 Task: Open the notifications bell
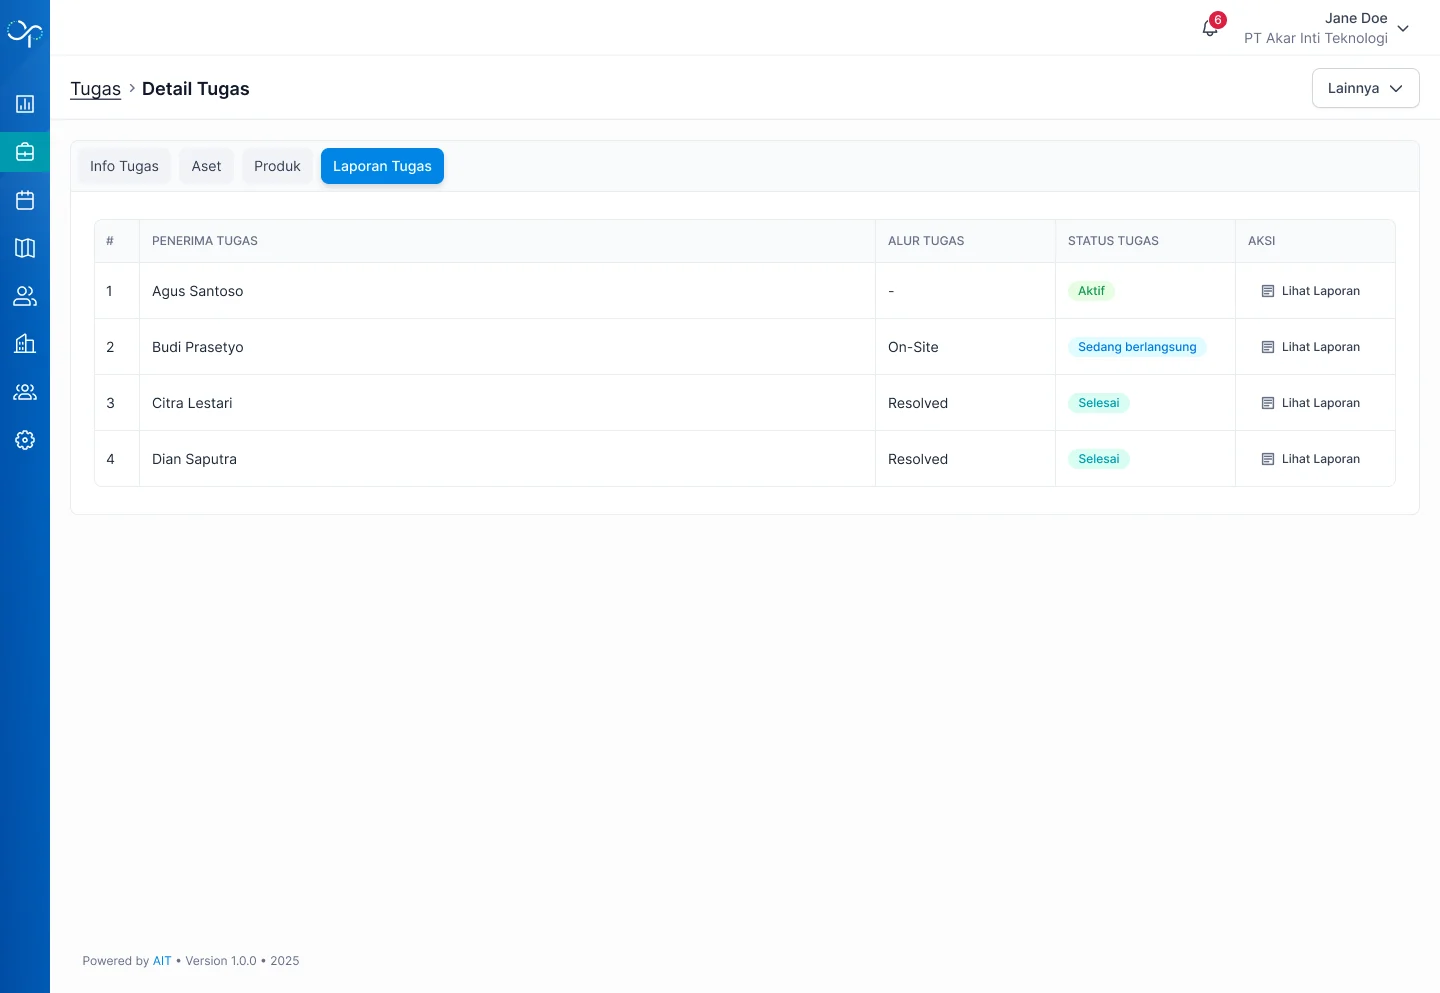[x=1210, y=28]
